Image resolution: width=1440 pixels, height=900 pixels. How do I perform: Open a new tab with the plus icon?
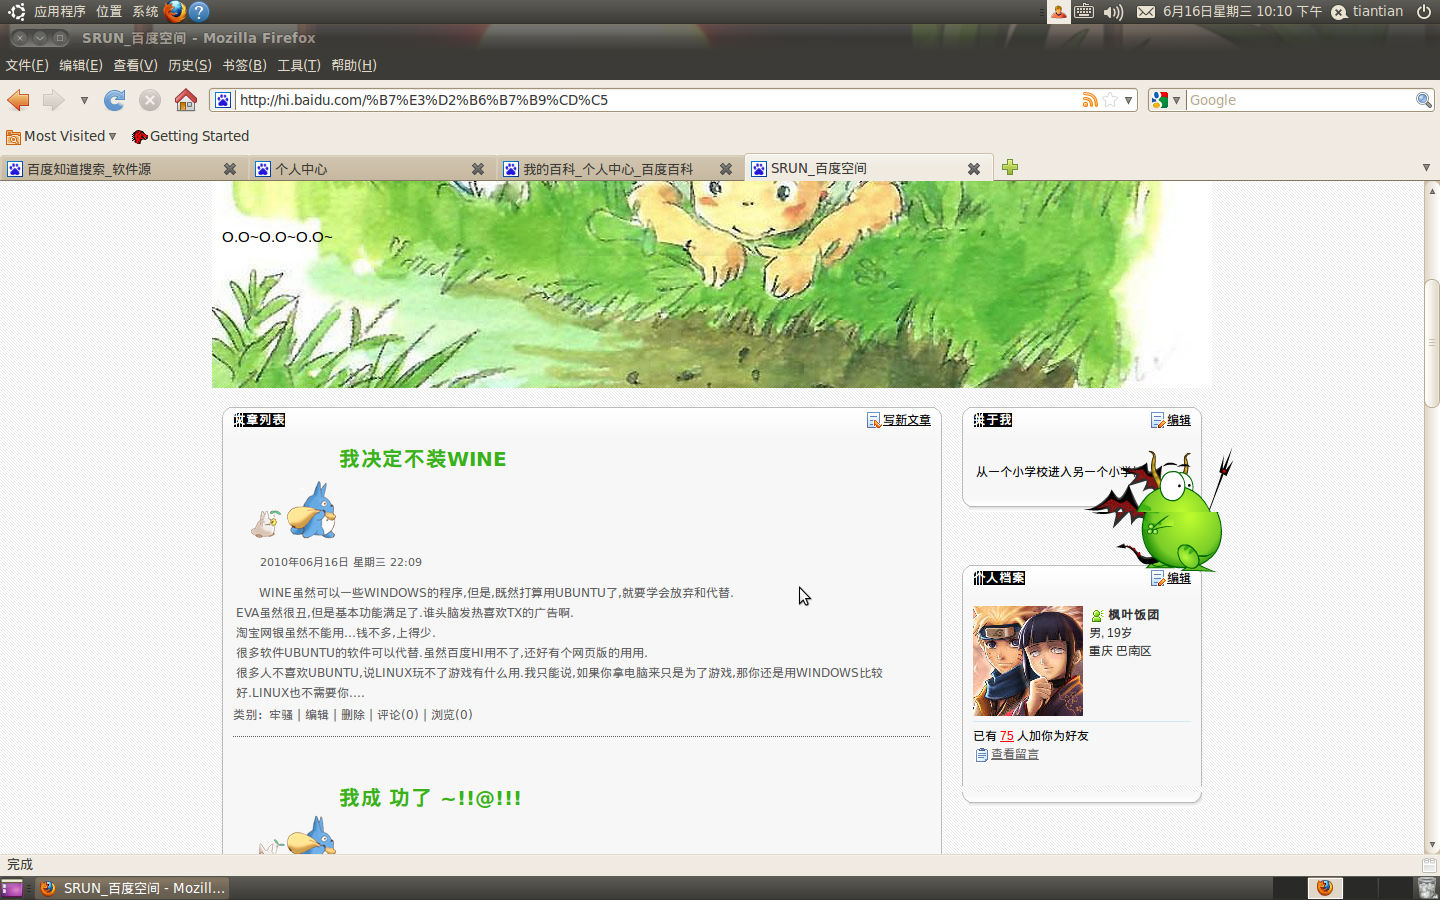[1010, 167]
